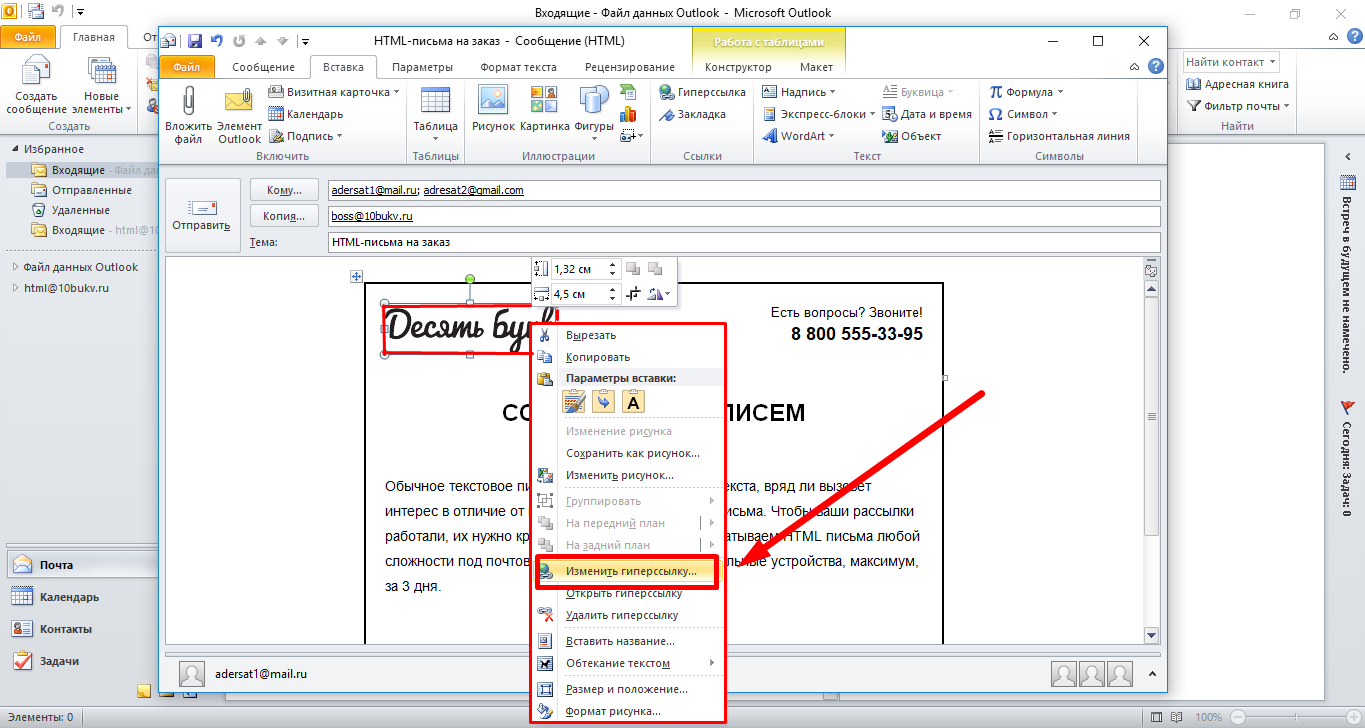Open the Text Box (Надпись) dropdown

tap(801, 92)
